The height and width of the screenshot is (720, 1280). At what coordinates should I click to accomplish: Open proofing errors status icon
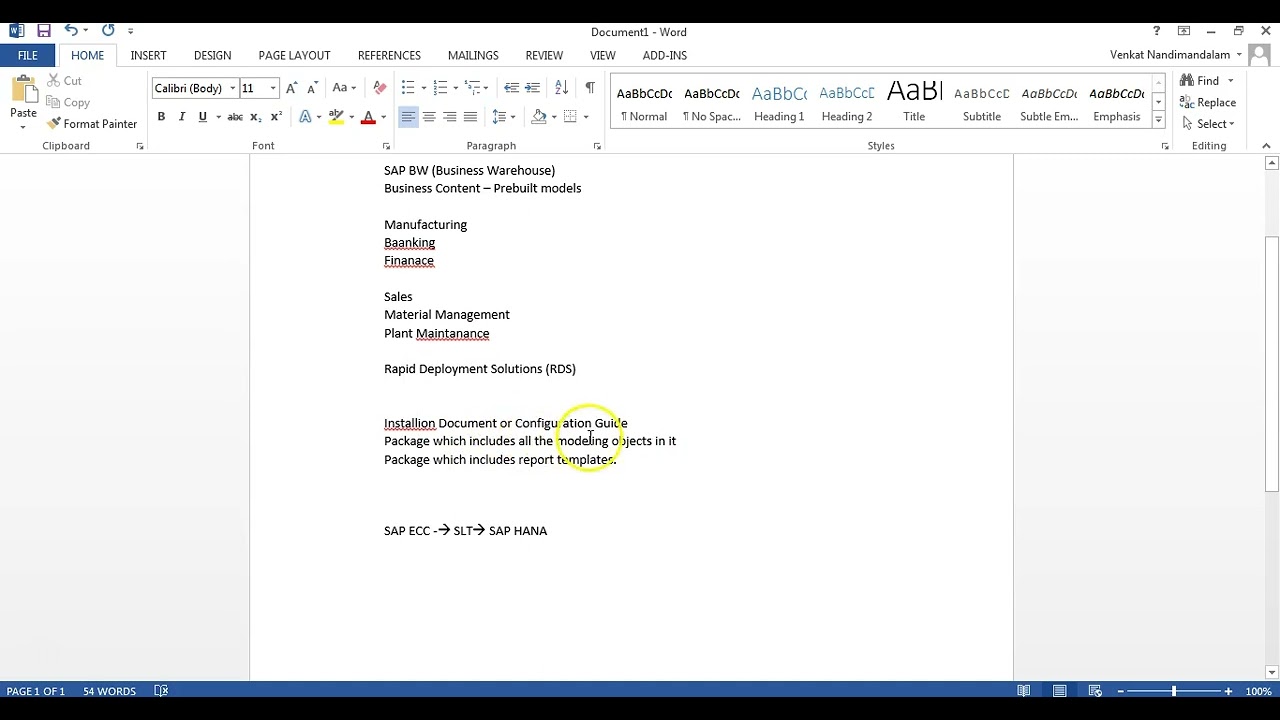click(161, 691)
